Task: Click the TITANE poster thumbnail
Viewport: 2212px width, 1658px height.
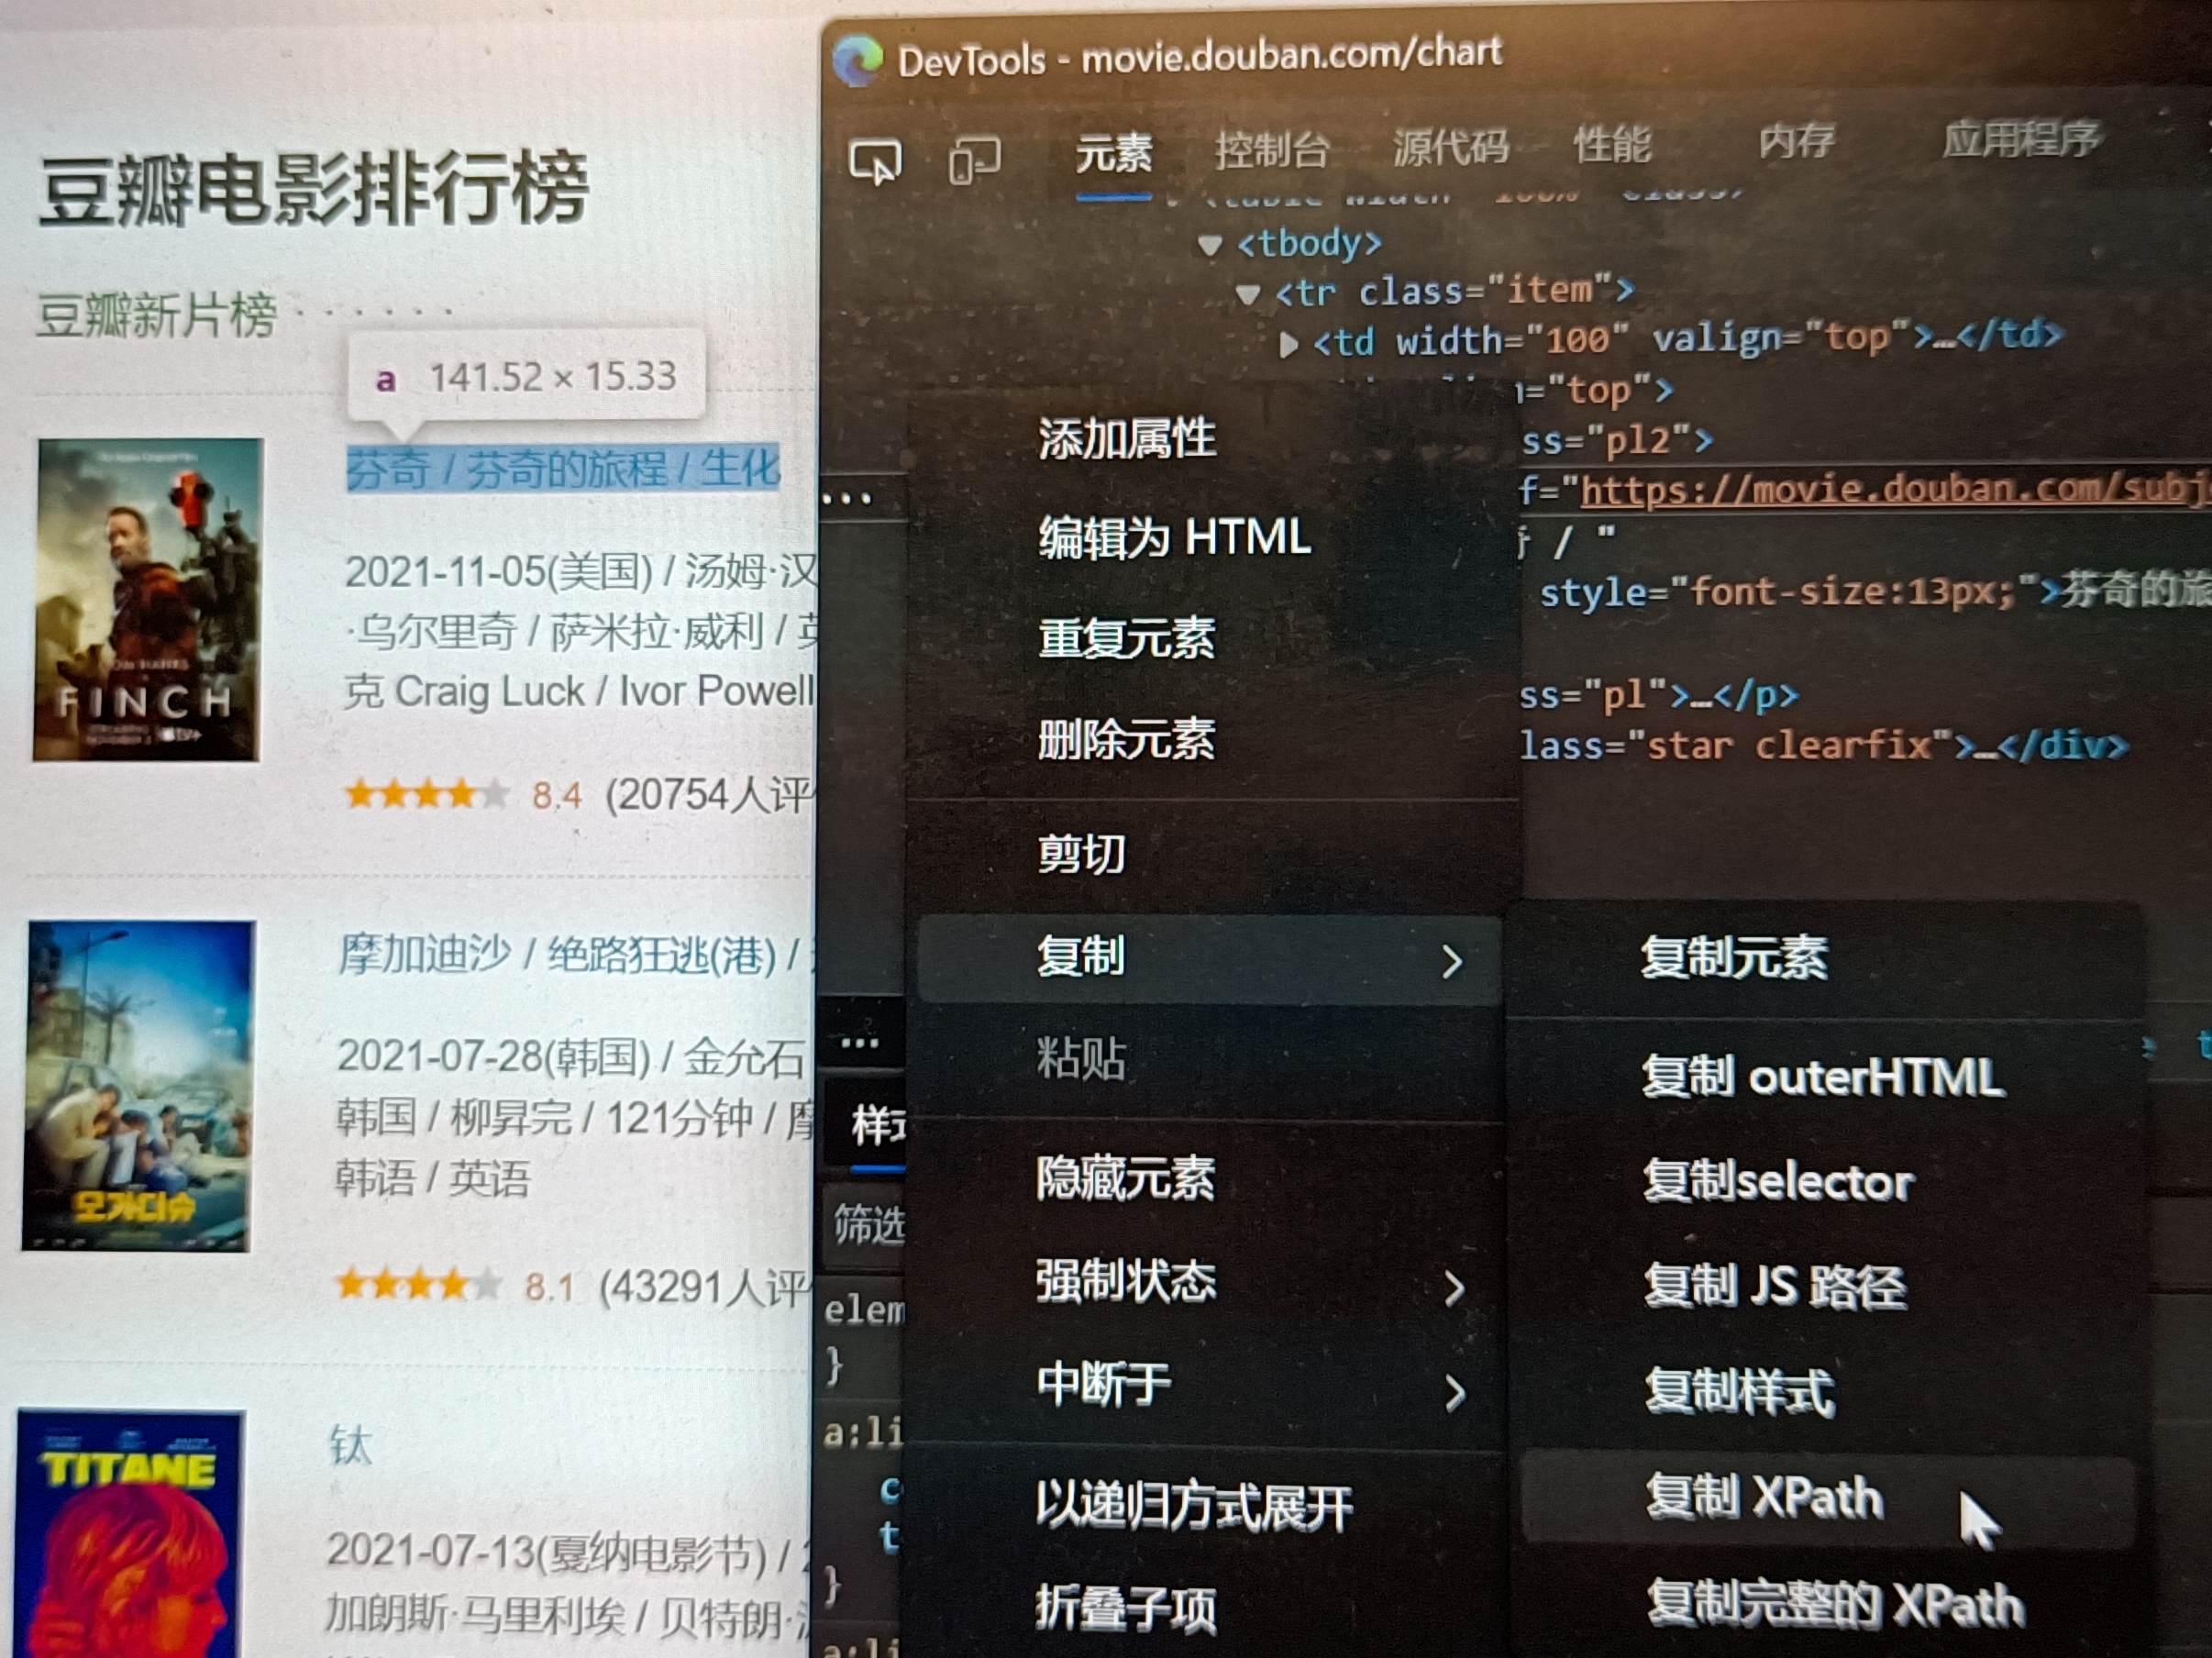Action: [x=130, y=1535]
